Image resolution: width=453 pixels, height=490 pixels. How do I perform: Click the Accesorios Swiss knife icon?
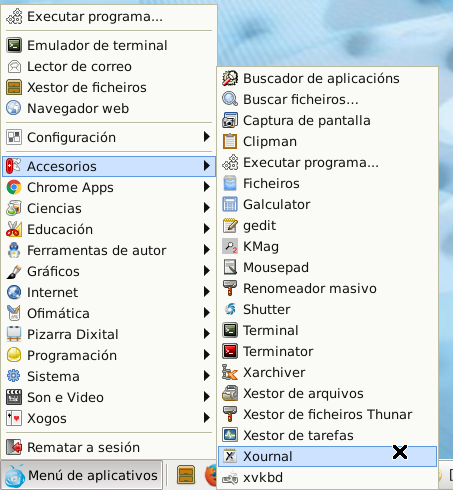click(14, 166)
